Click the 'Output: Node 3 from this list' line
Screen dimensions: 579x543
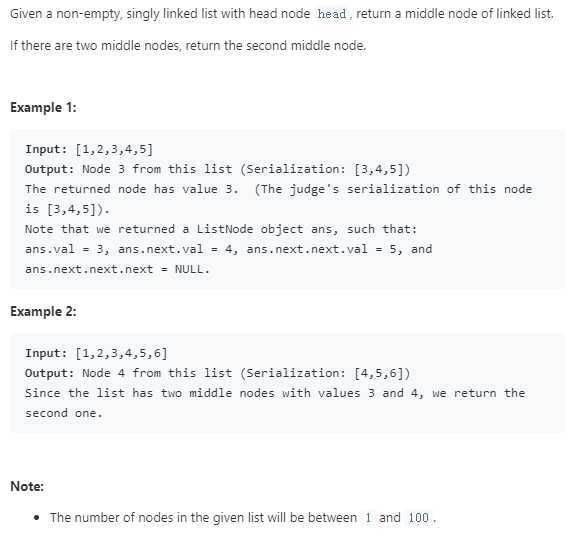217,169
